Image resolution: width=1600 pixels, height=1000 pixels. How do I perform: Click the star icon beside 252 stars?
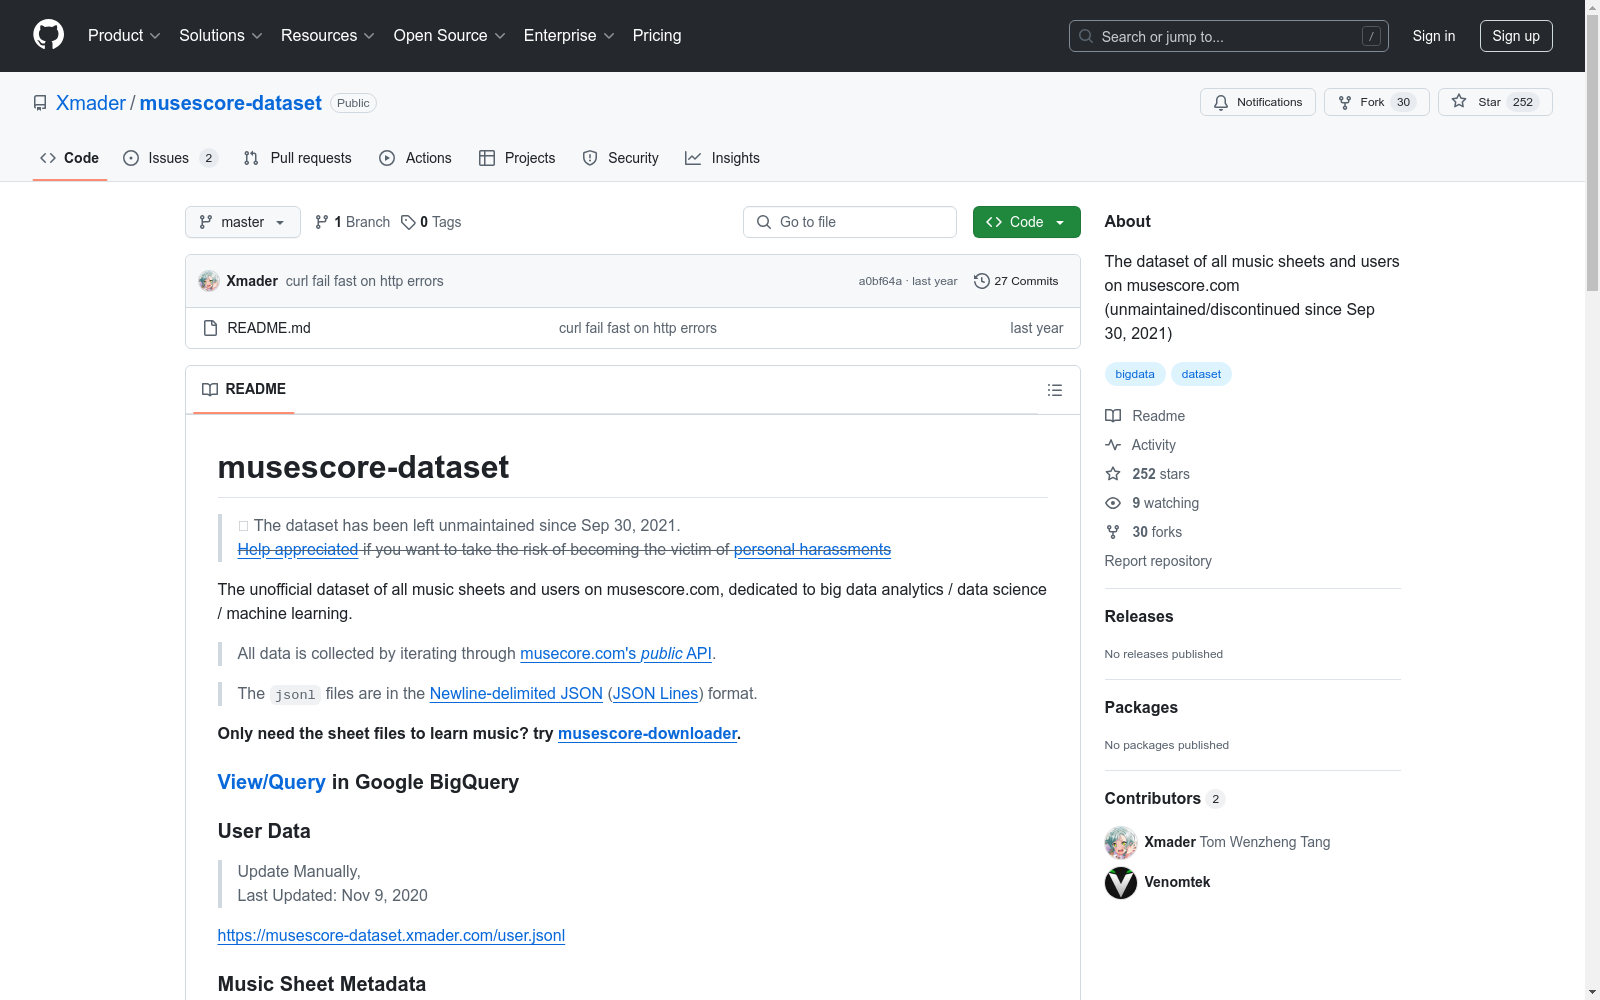(1113, 474)
